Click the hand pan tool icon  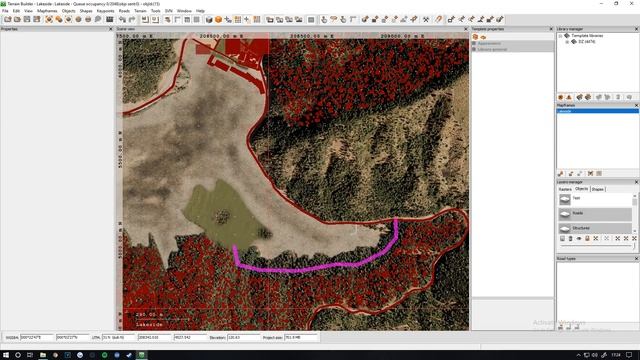pos(324,19)
